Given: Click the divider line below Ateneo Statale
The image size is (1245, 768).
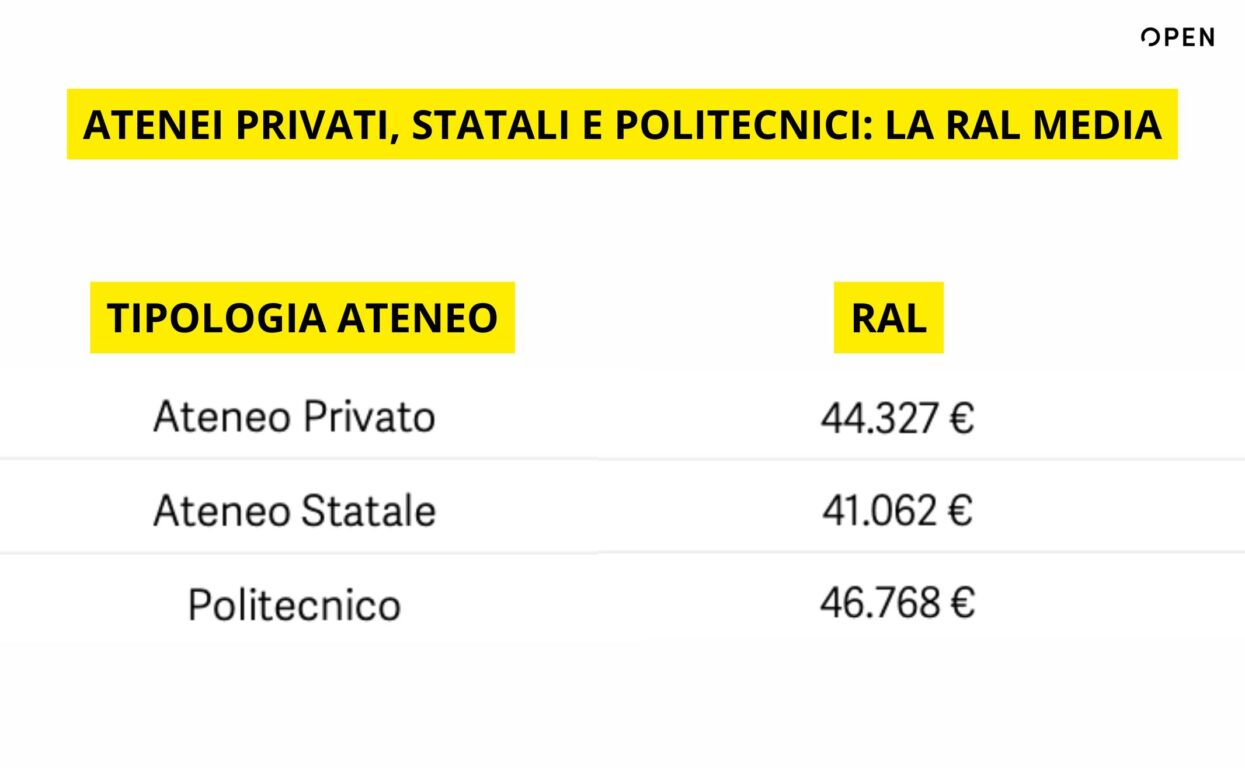Looking at the screenshot, I should (x=622, y=552).
